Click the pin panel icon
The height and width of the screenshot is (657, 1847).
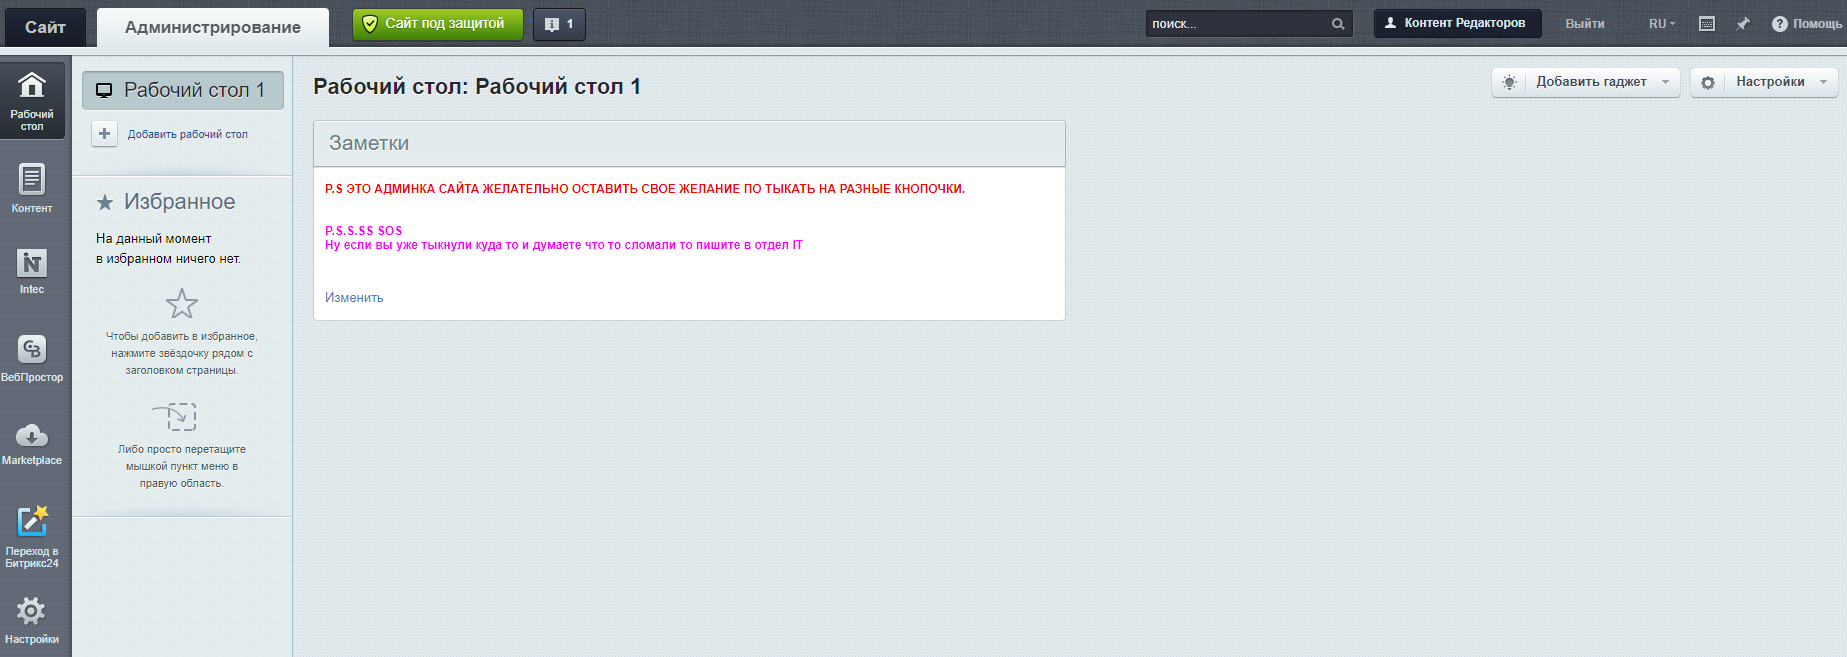point(1743,24)
